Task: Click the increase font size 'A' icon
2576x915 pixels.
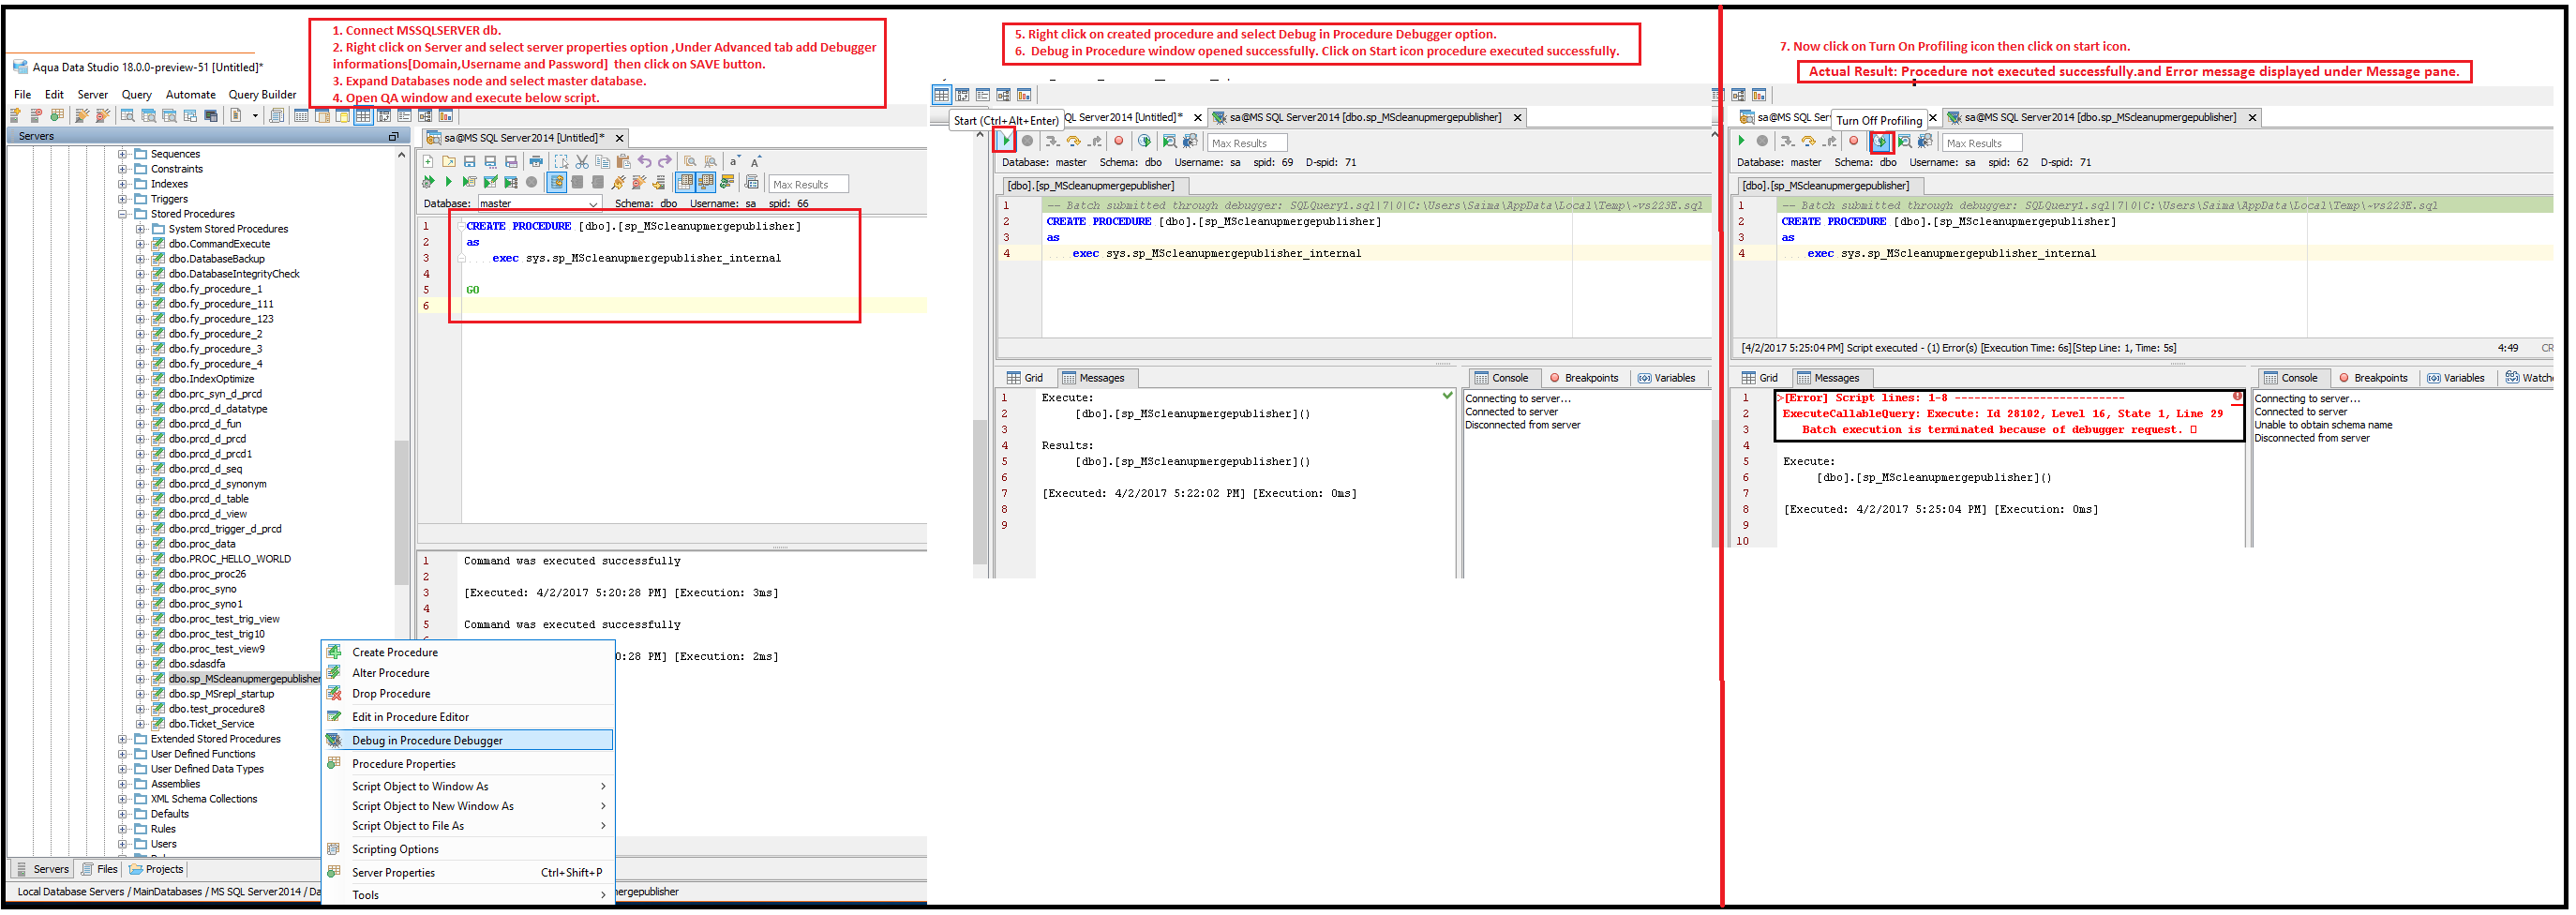Action: [757, 161]
